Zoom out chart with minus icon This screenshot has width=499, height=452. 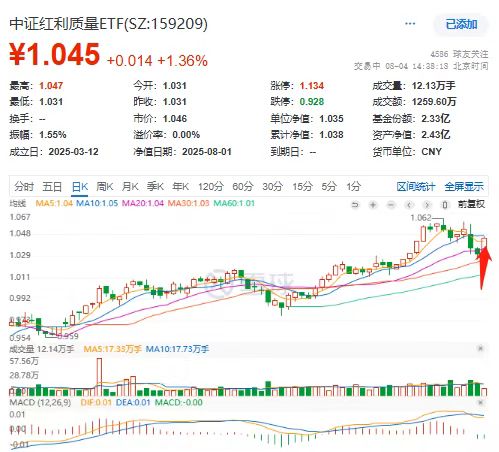click(x=391, y=204)
